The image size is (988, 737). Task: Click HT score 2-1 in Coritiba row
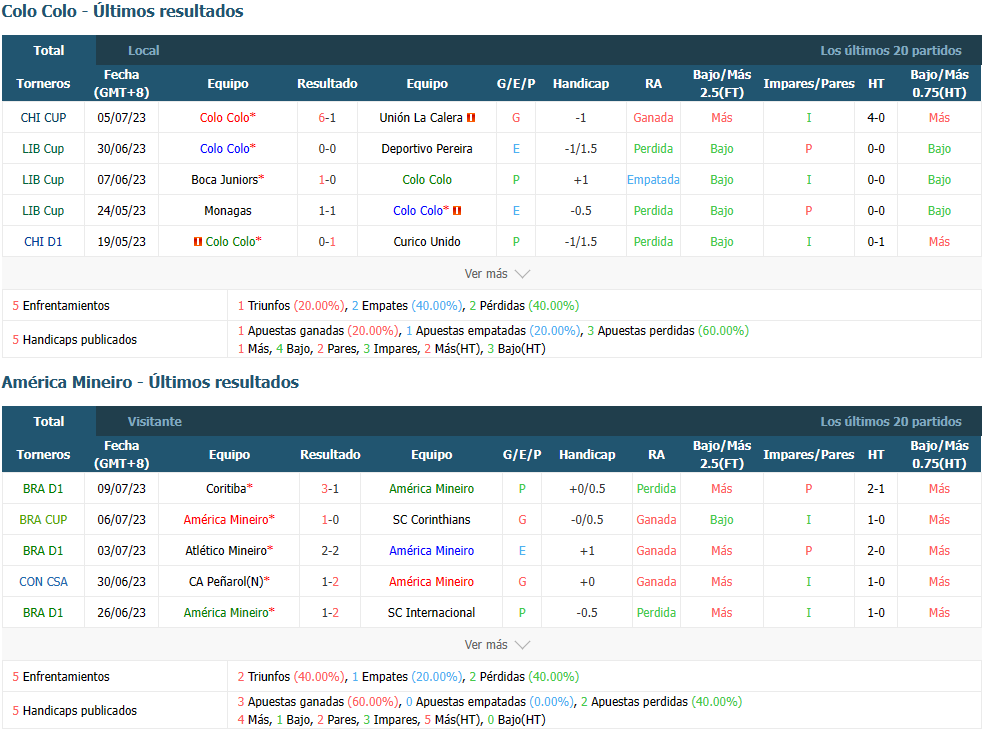coord(876,489)
